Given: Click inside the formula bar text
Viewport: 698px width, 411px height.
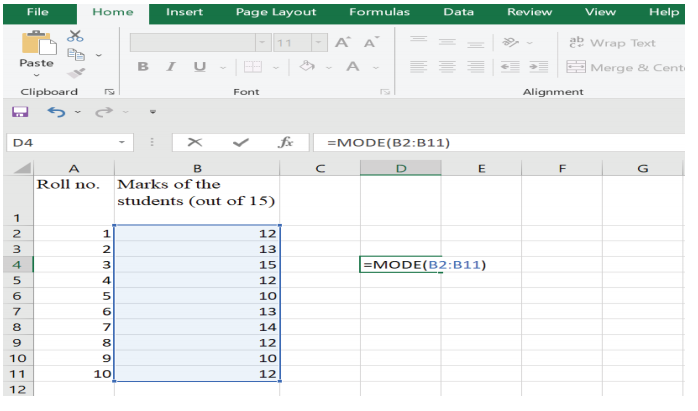Looking at the screenshot, I should 500,143.
